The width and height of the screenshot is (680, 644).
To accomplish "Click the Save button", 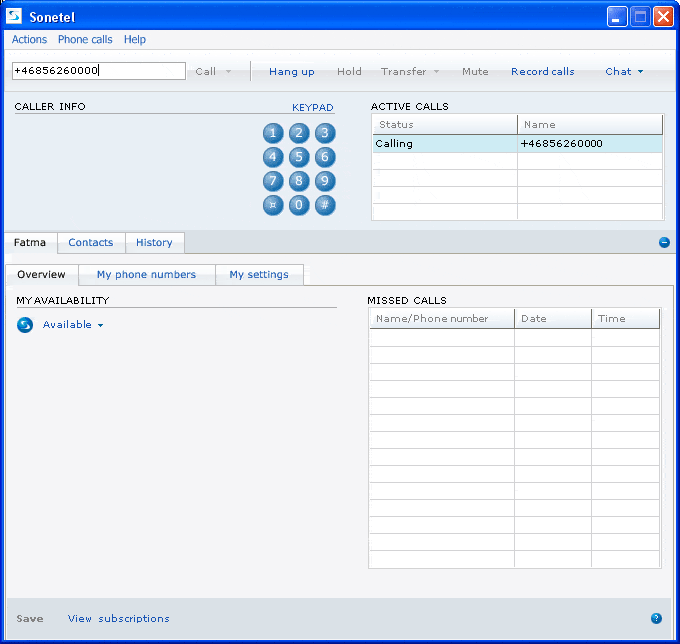I will [30, 619].
